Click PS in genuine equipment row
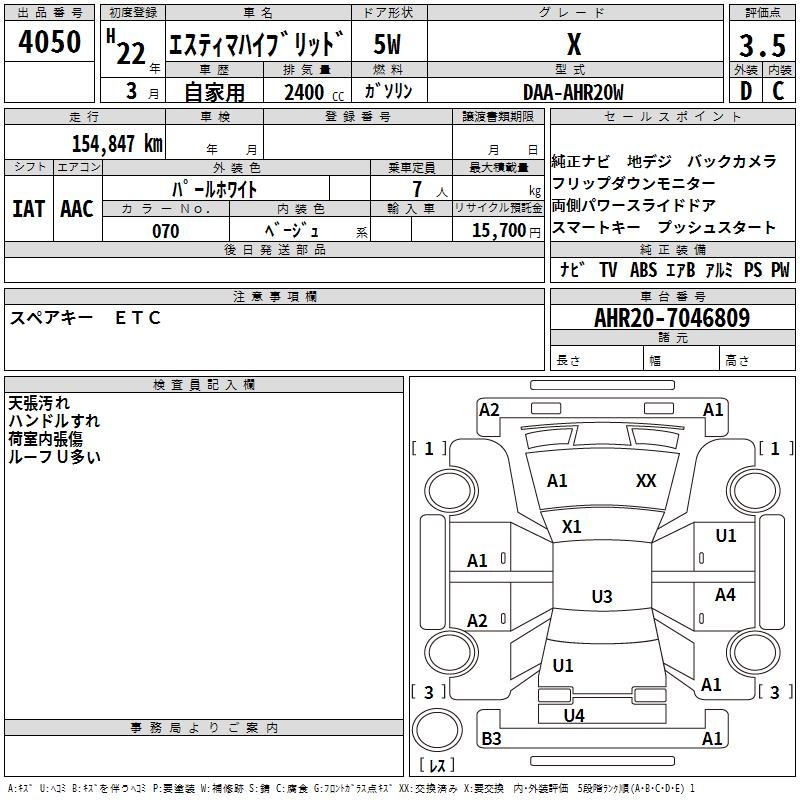Viewport: 800px width, 800px height. click(x=753, y=269)
